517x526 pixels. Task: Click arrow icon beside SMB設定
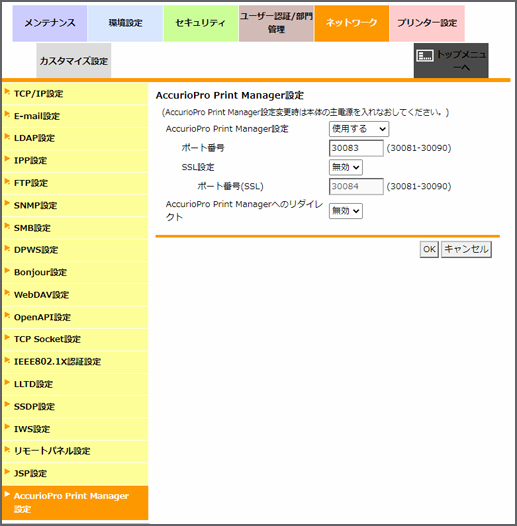7,225
